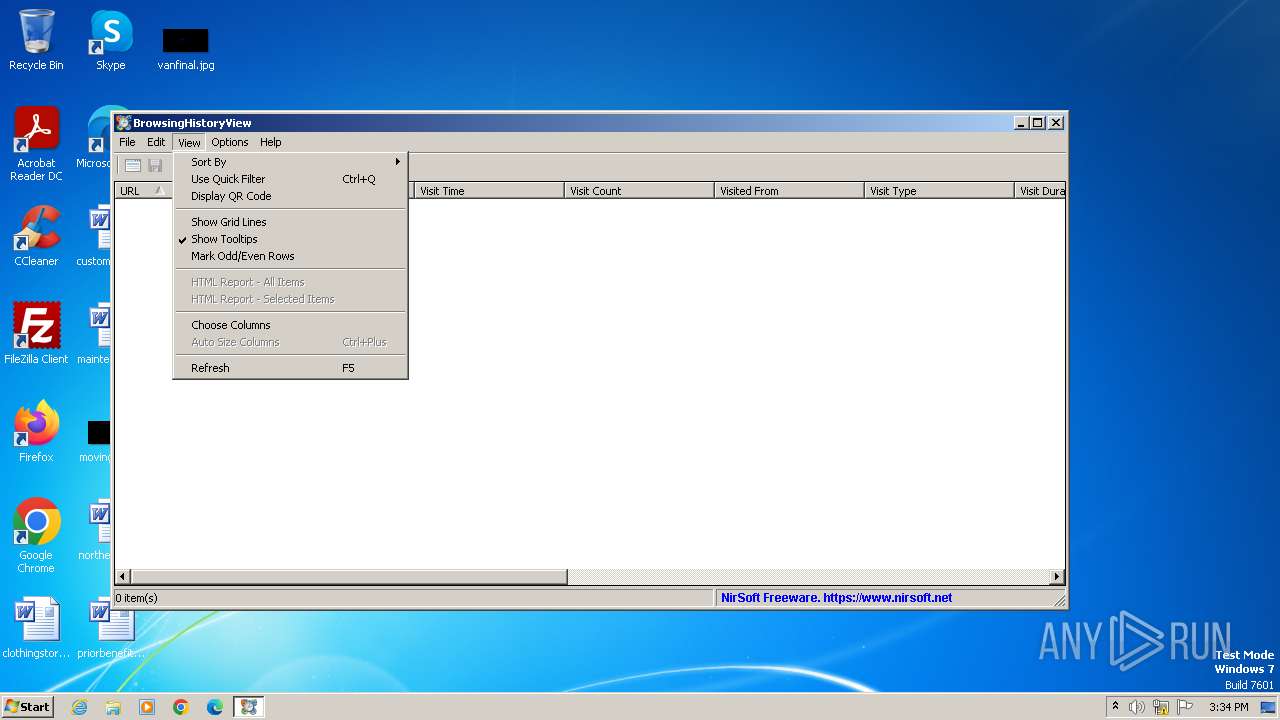Open the Options menu
1280x720 pixels.
pos(230,142)
